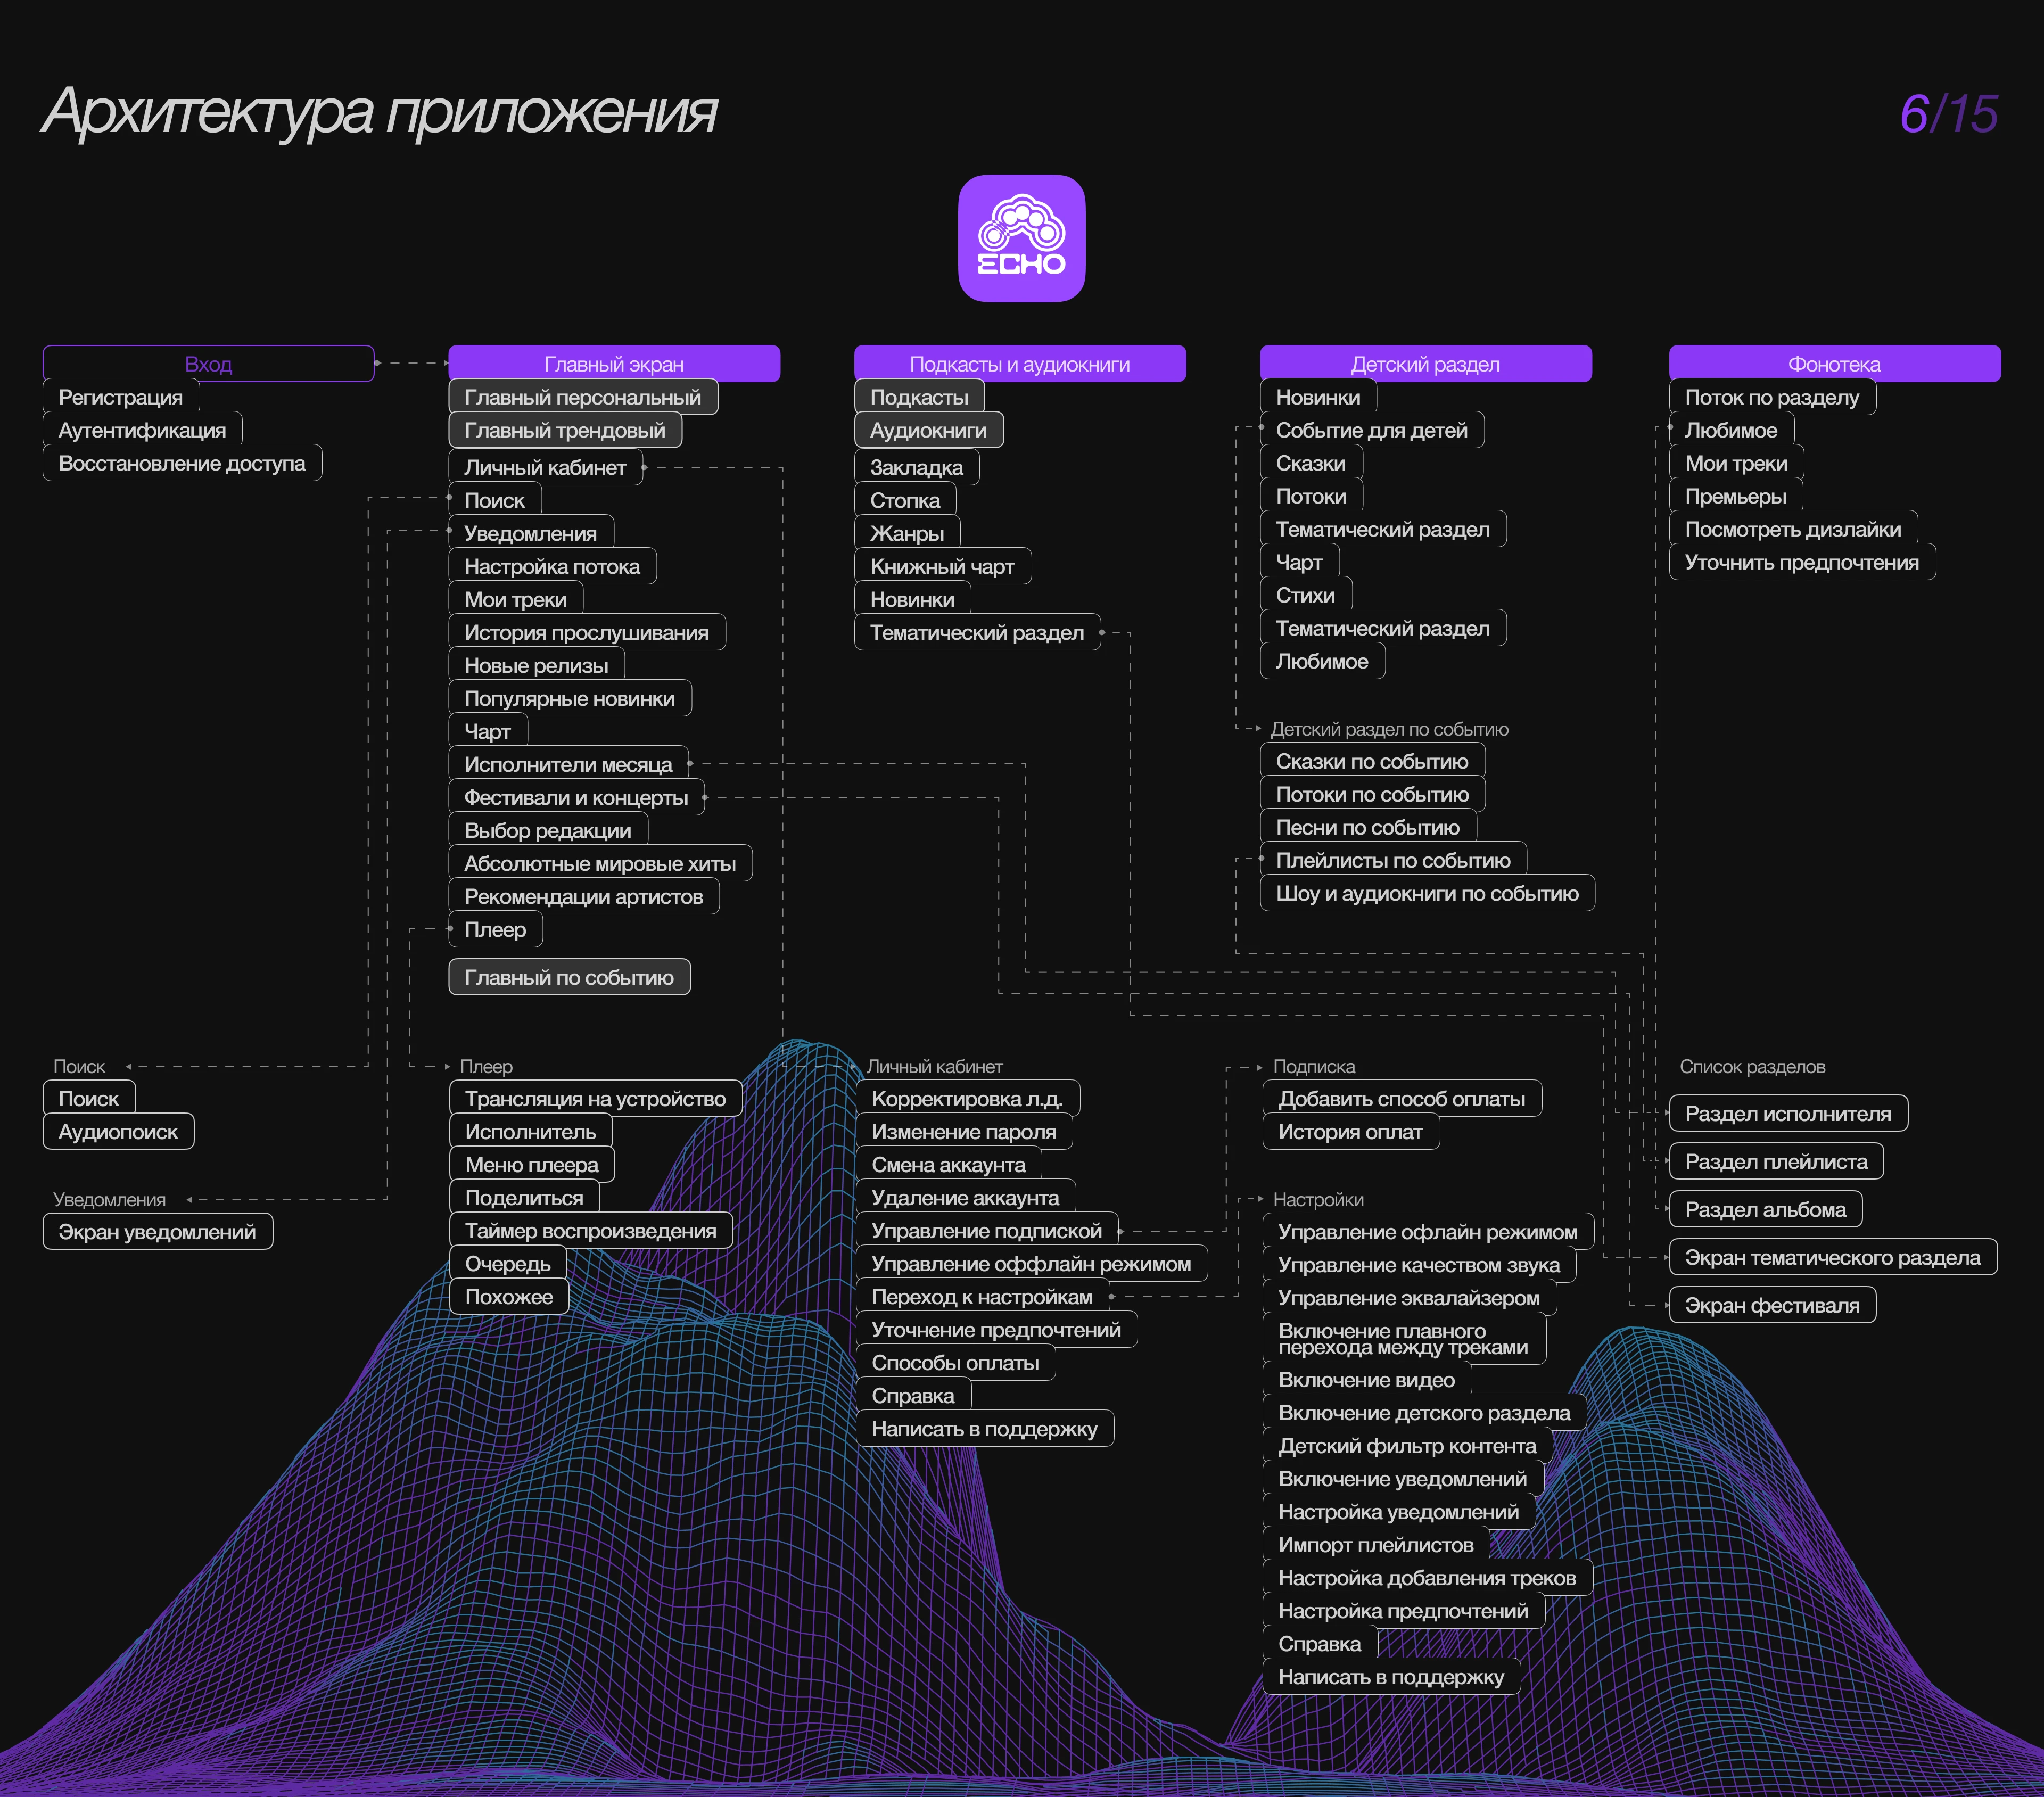Click Управление подпиской item
The height and width of the screenshot is (1797, 2044).
986,1231
